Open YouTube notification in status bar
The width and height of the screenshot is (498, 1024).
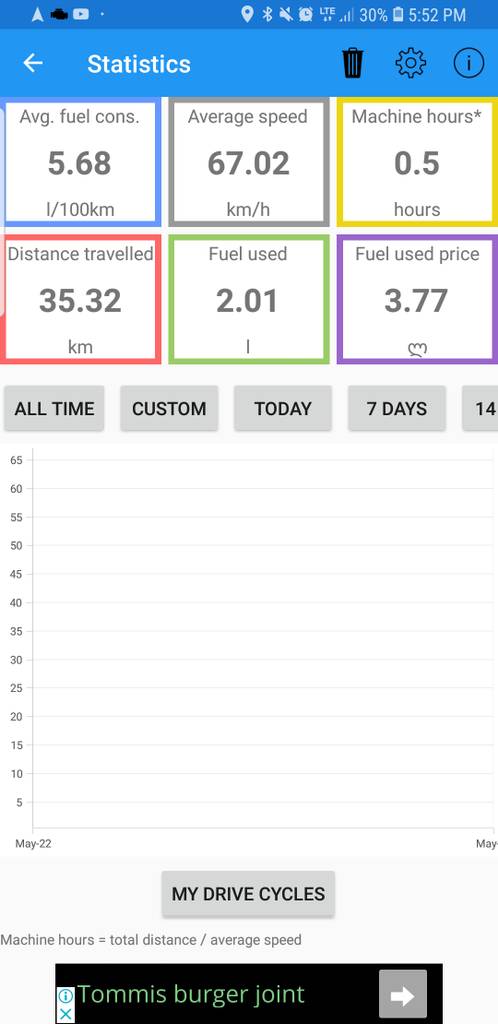81,14
